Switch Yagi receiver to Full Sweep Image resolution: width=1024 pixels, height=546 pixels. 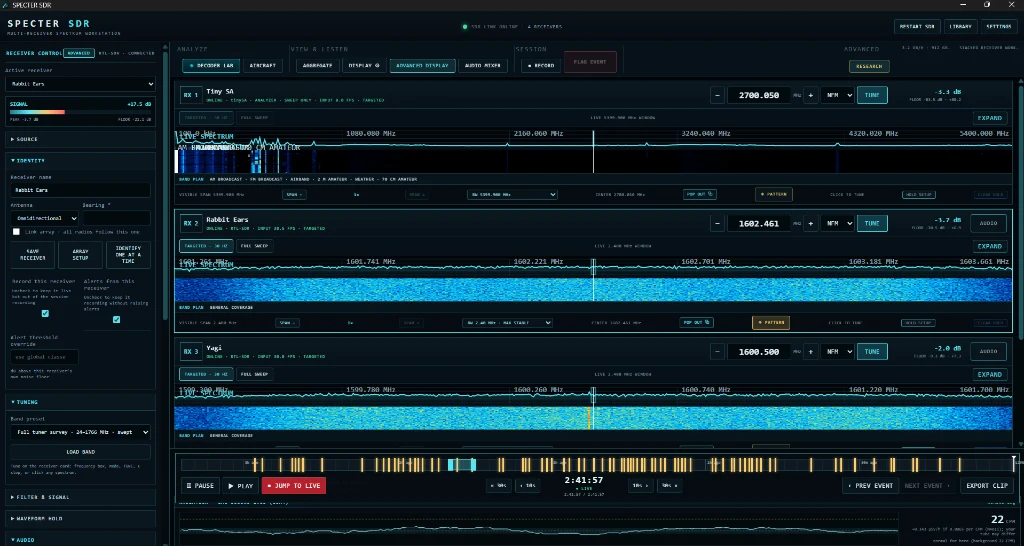coord(255,374)
